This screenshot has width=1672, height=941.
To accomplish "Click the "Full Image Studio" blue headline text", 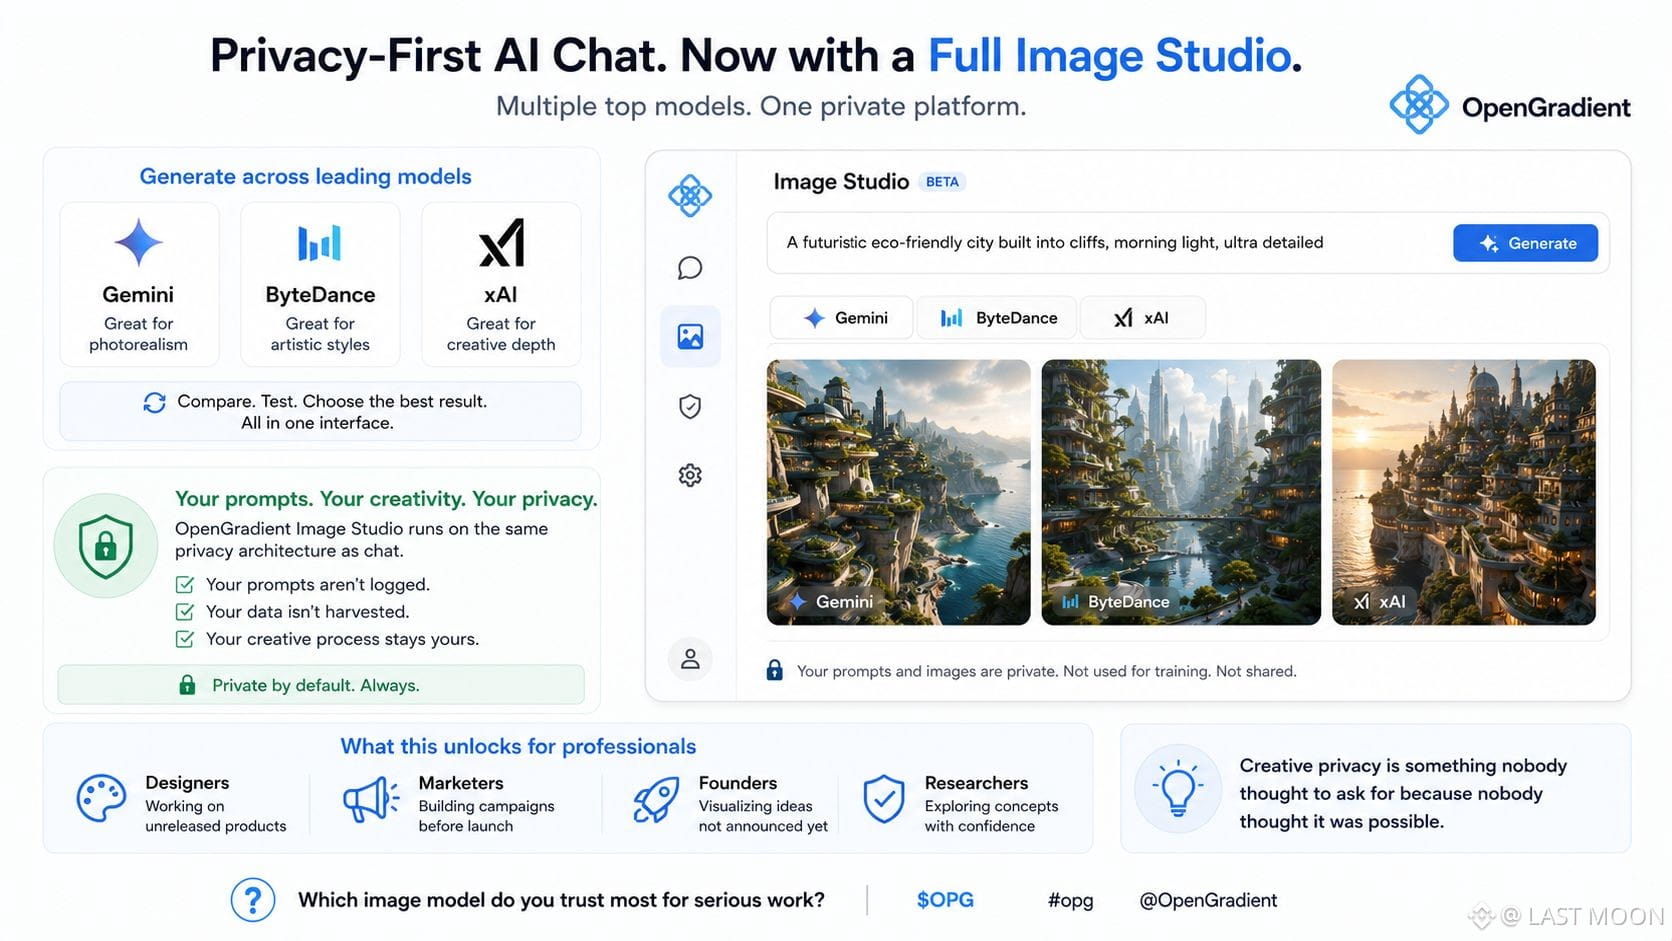I will click(1109, 56).
